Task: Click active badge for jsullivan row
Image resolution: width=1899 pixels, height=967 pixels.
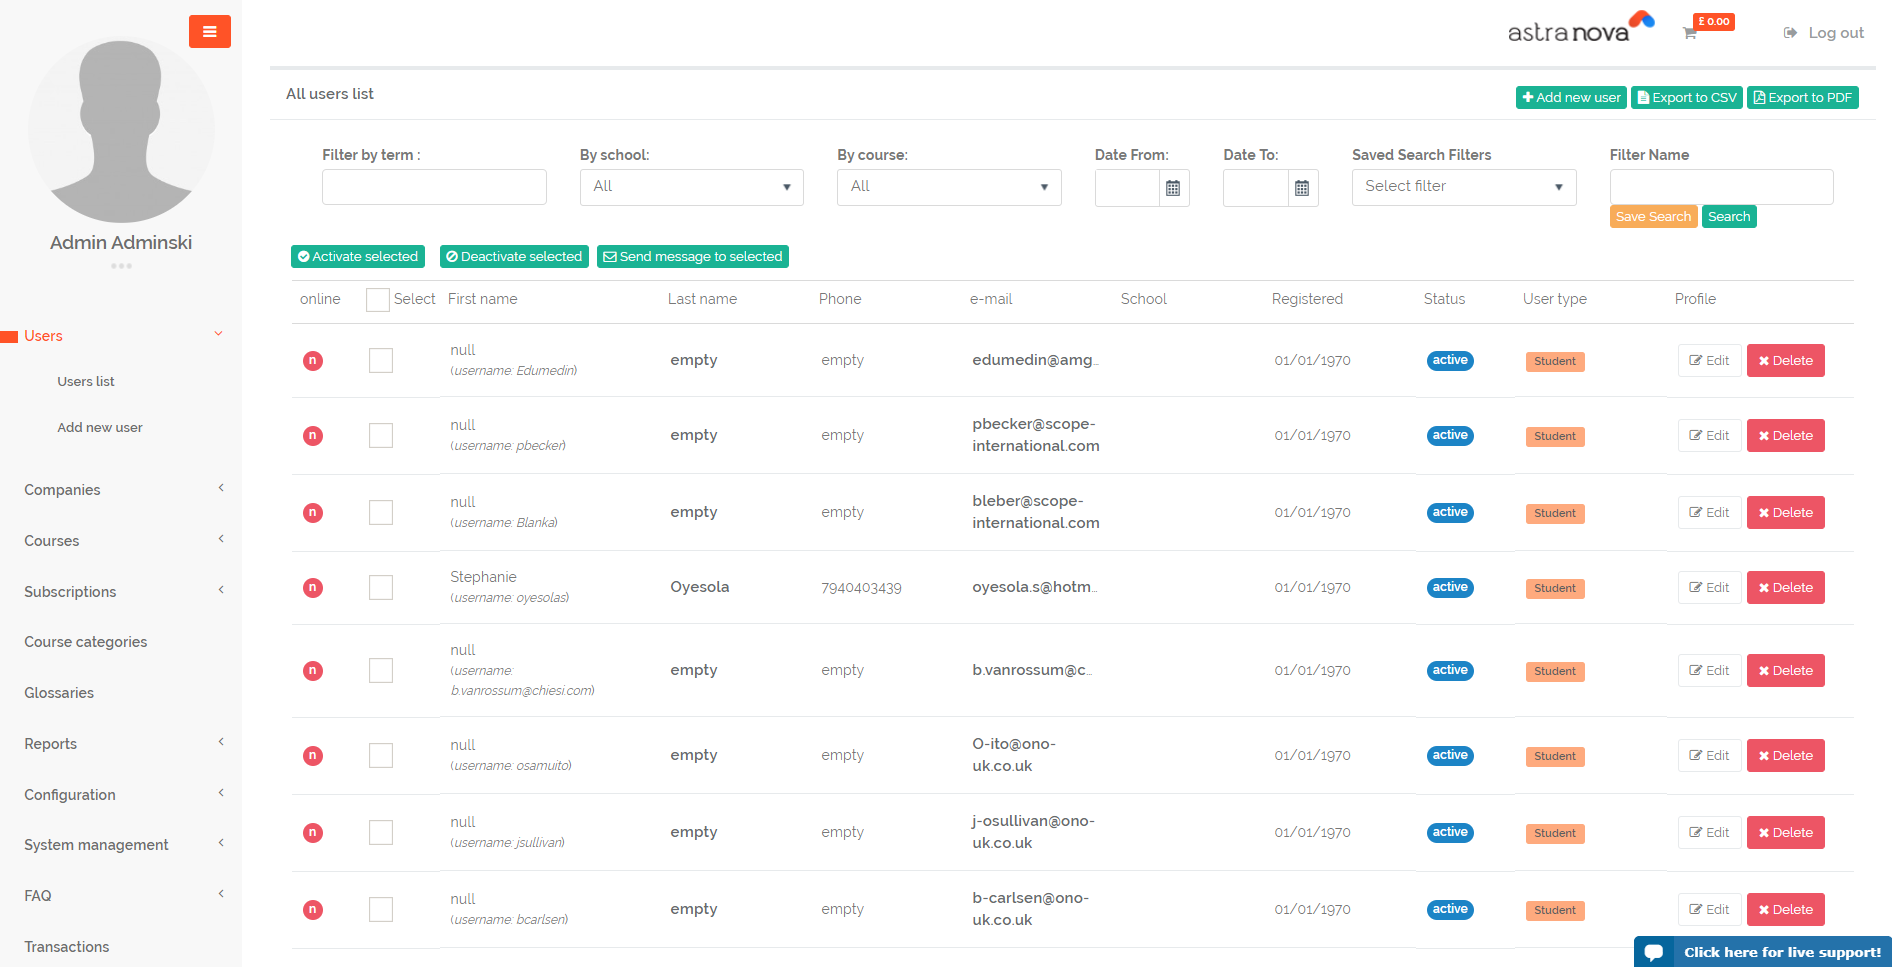Action: [x=1450, y=833]
